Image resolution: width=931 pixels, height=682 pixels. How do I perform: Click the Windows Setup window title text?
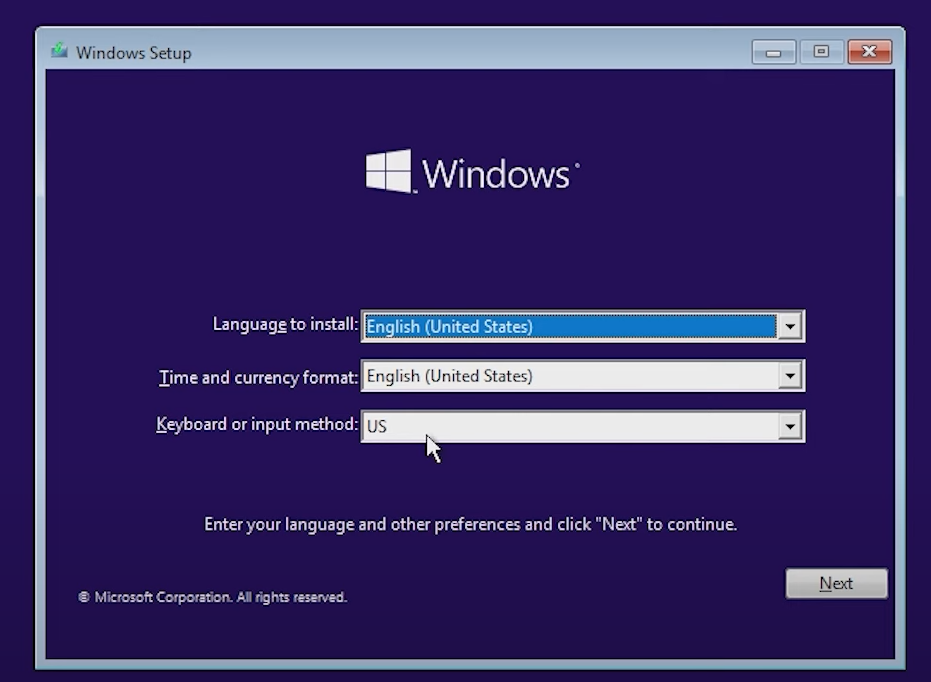click(133, 53)
